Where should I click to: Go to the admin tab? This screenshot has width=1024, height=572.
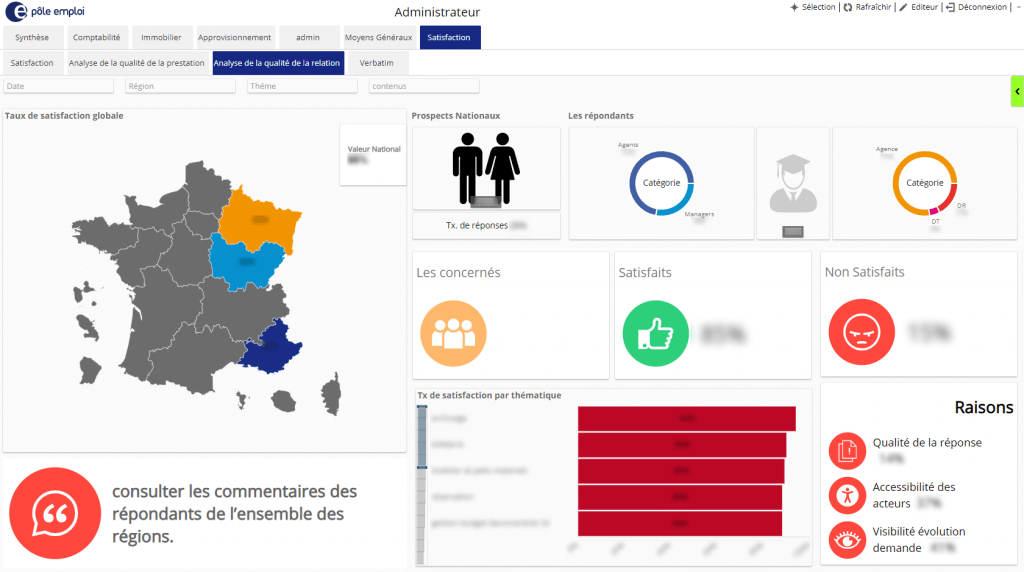tap(308, 37)
